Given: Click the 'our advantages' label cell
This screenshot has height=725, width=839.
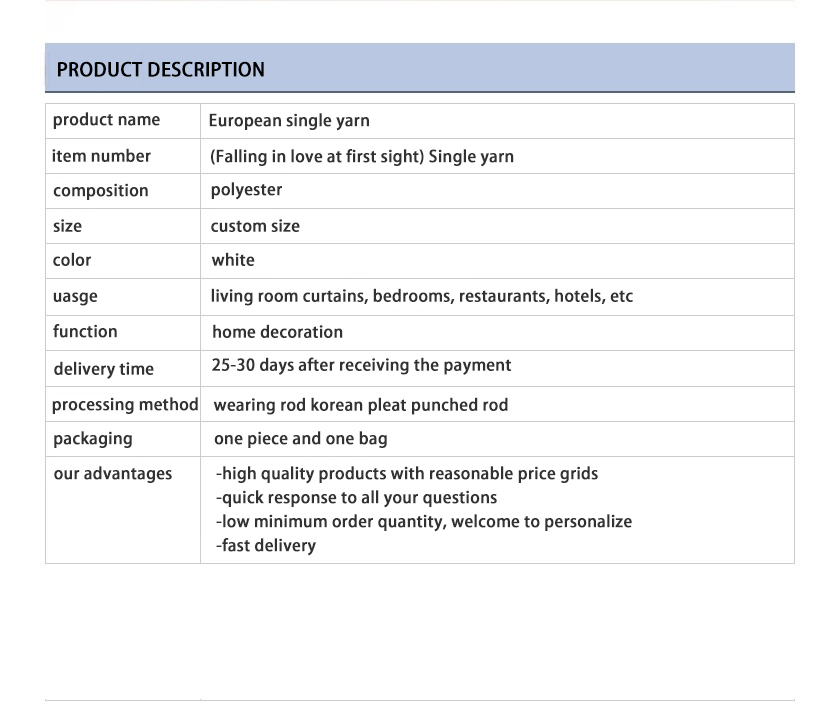Looking at the screenshot, I should [112, 474].
